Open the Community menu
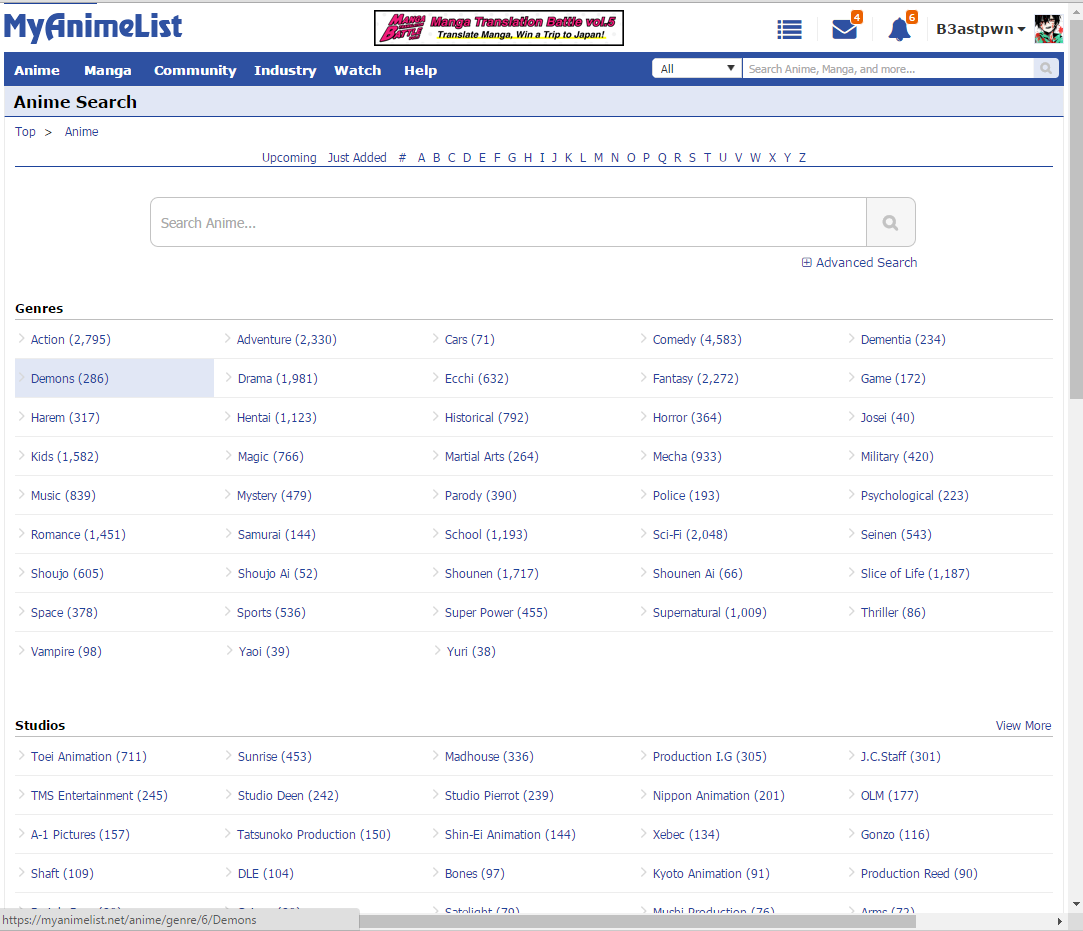 [x=195, y=70]
